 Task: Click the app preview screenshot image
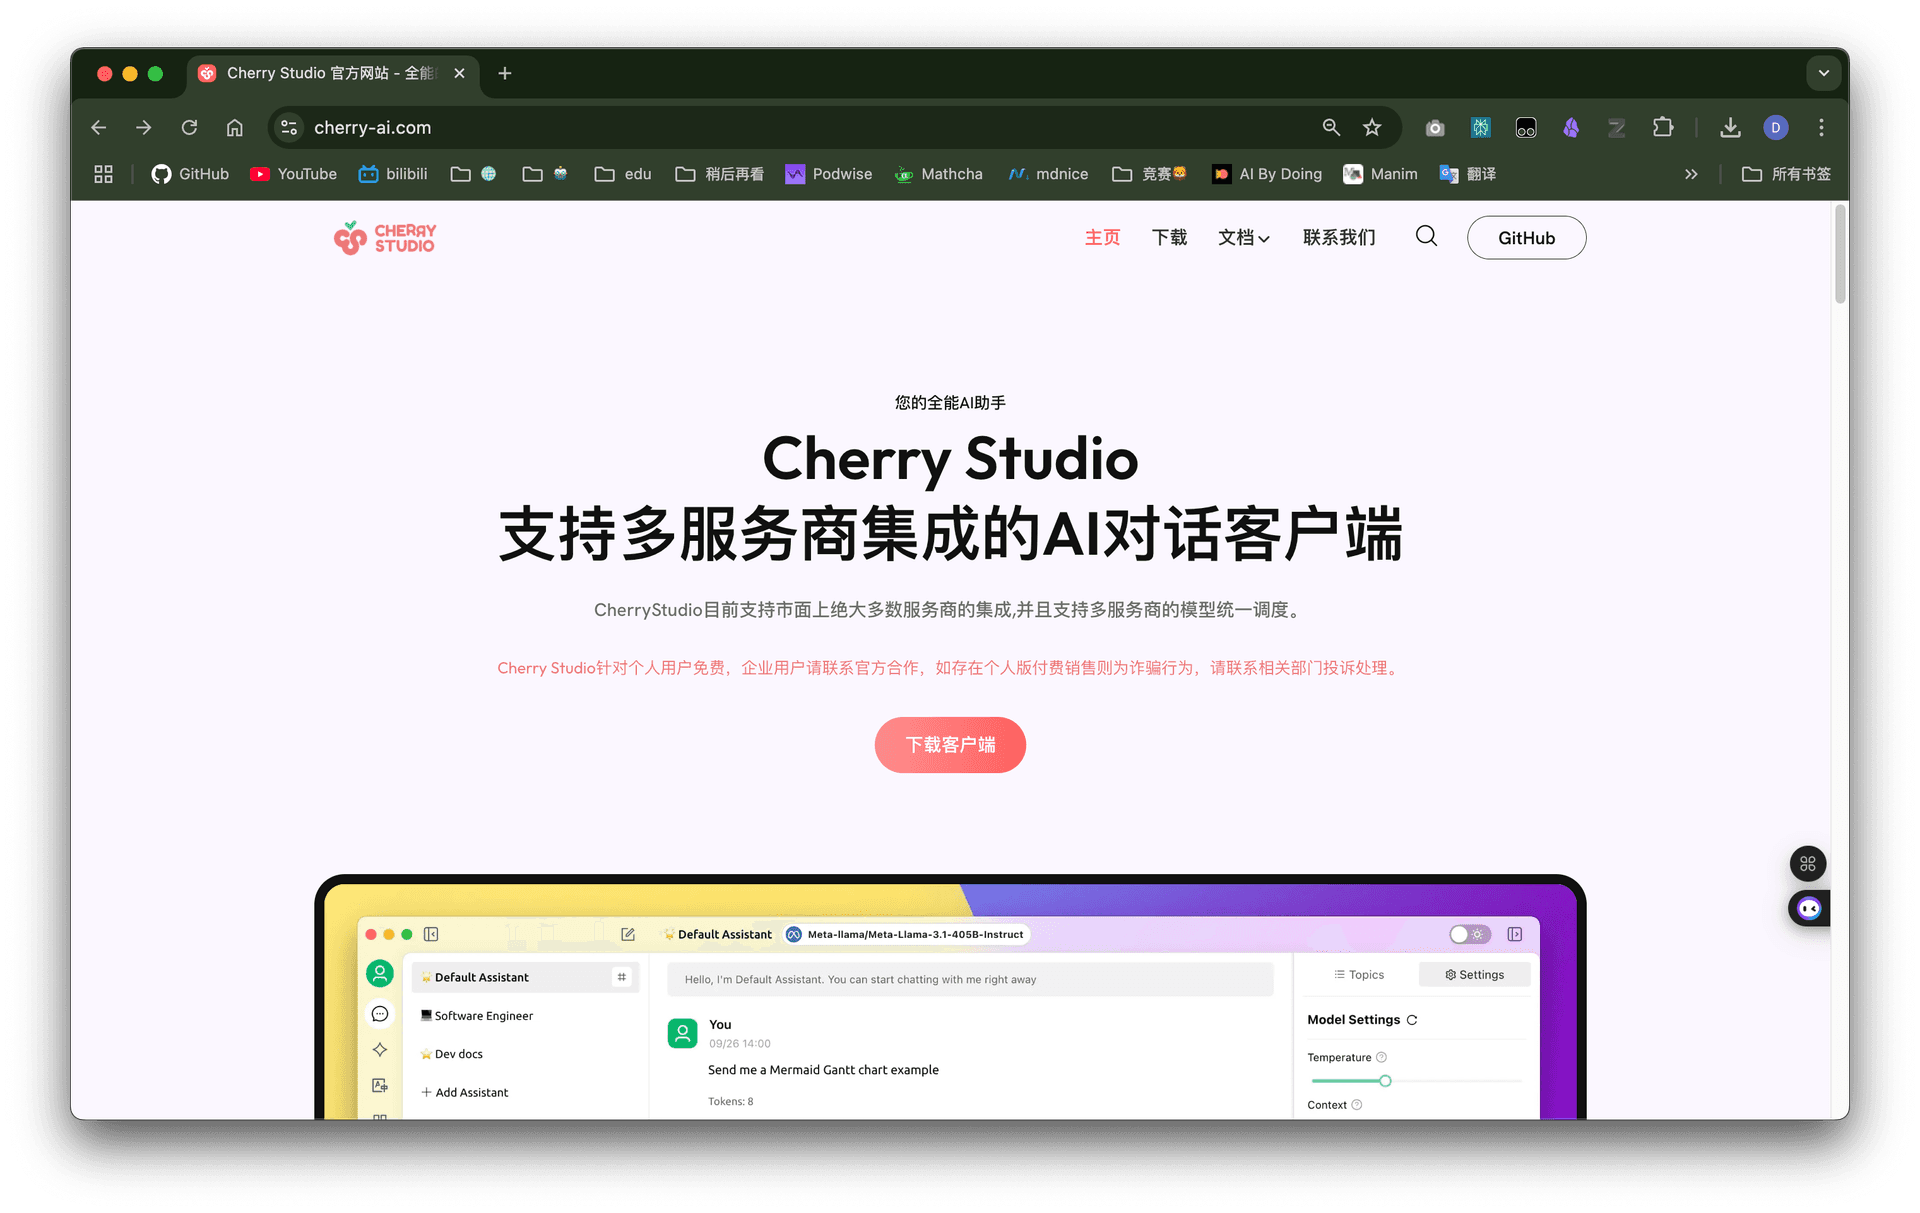pos(950,997)
